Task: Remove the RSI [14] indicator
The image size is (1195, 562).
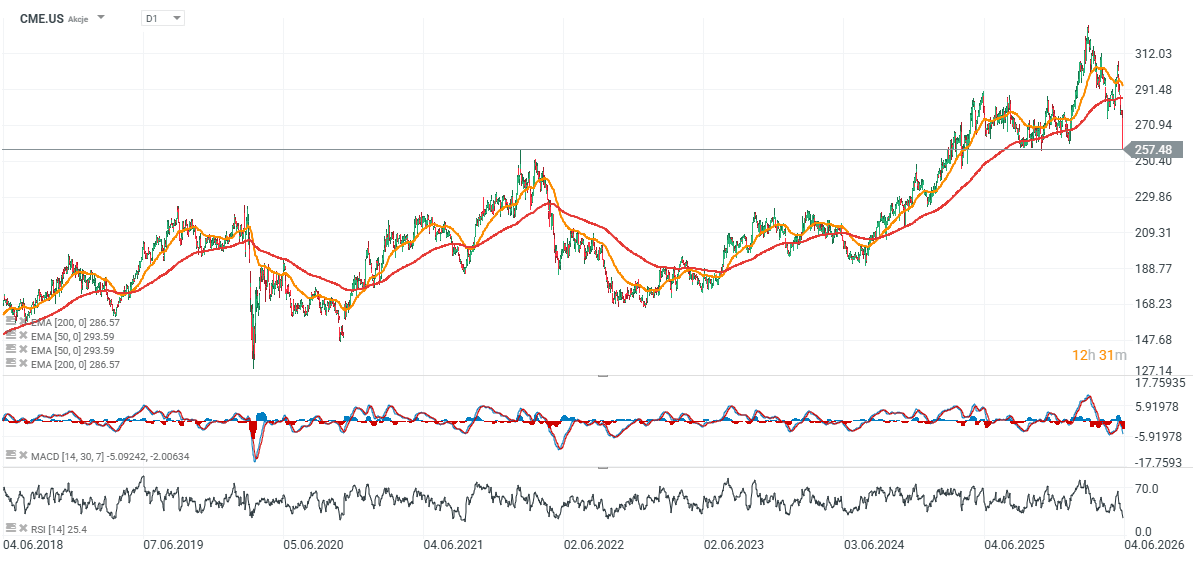Action: point(24,528)
